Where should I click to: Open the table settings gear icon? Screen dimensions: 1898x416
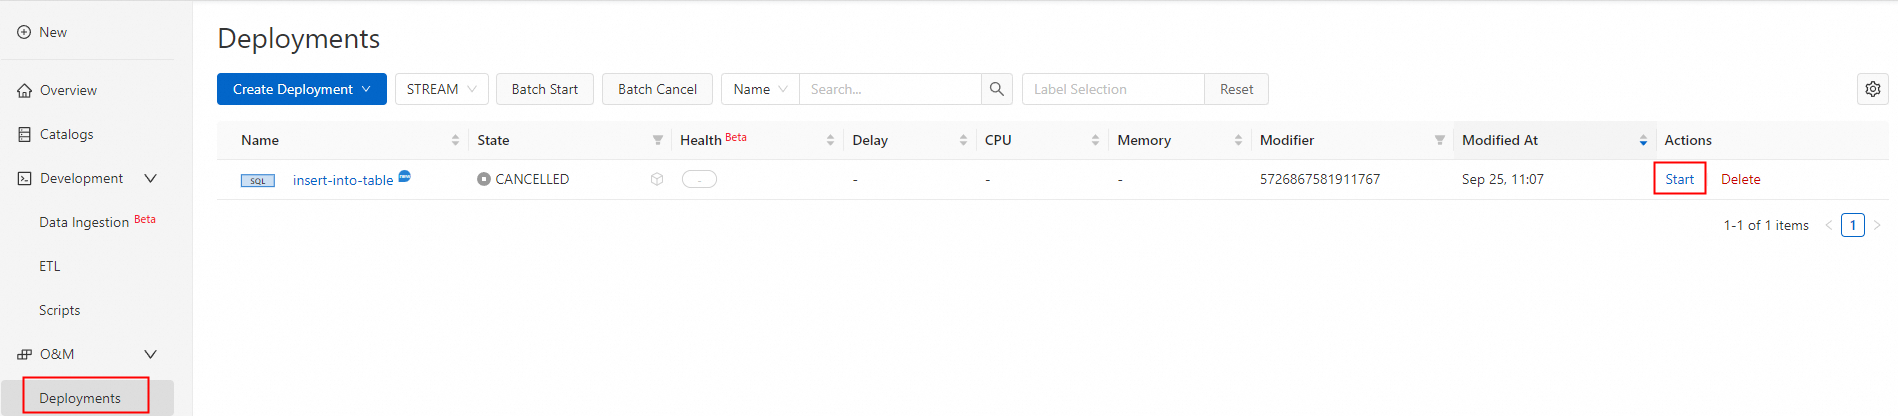(x=1872, y=89)
